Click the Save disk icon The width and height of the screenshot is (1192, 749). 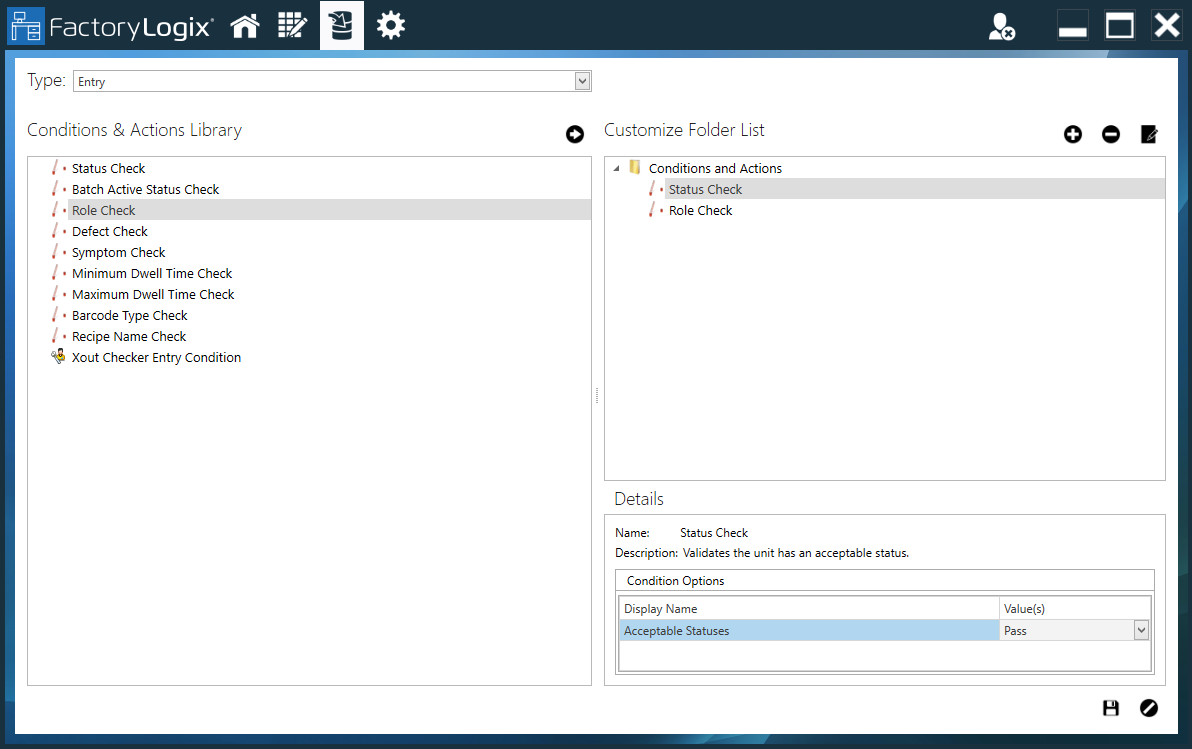click(1111, 708)
